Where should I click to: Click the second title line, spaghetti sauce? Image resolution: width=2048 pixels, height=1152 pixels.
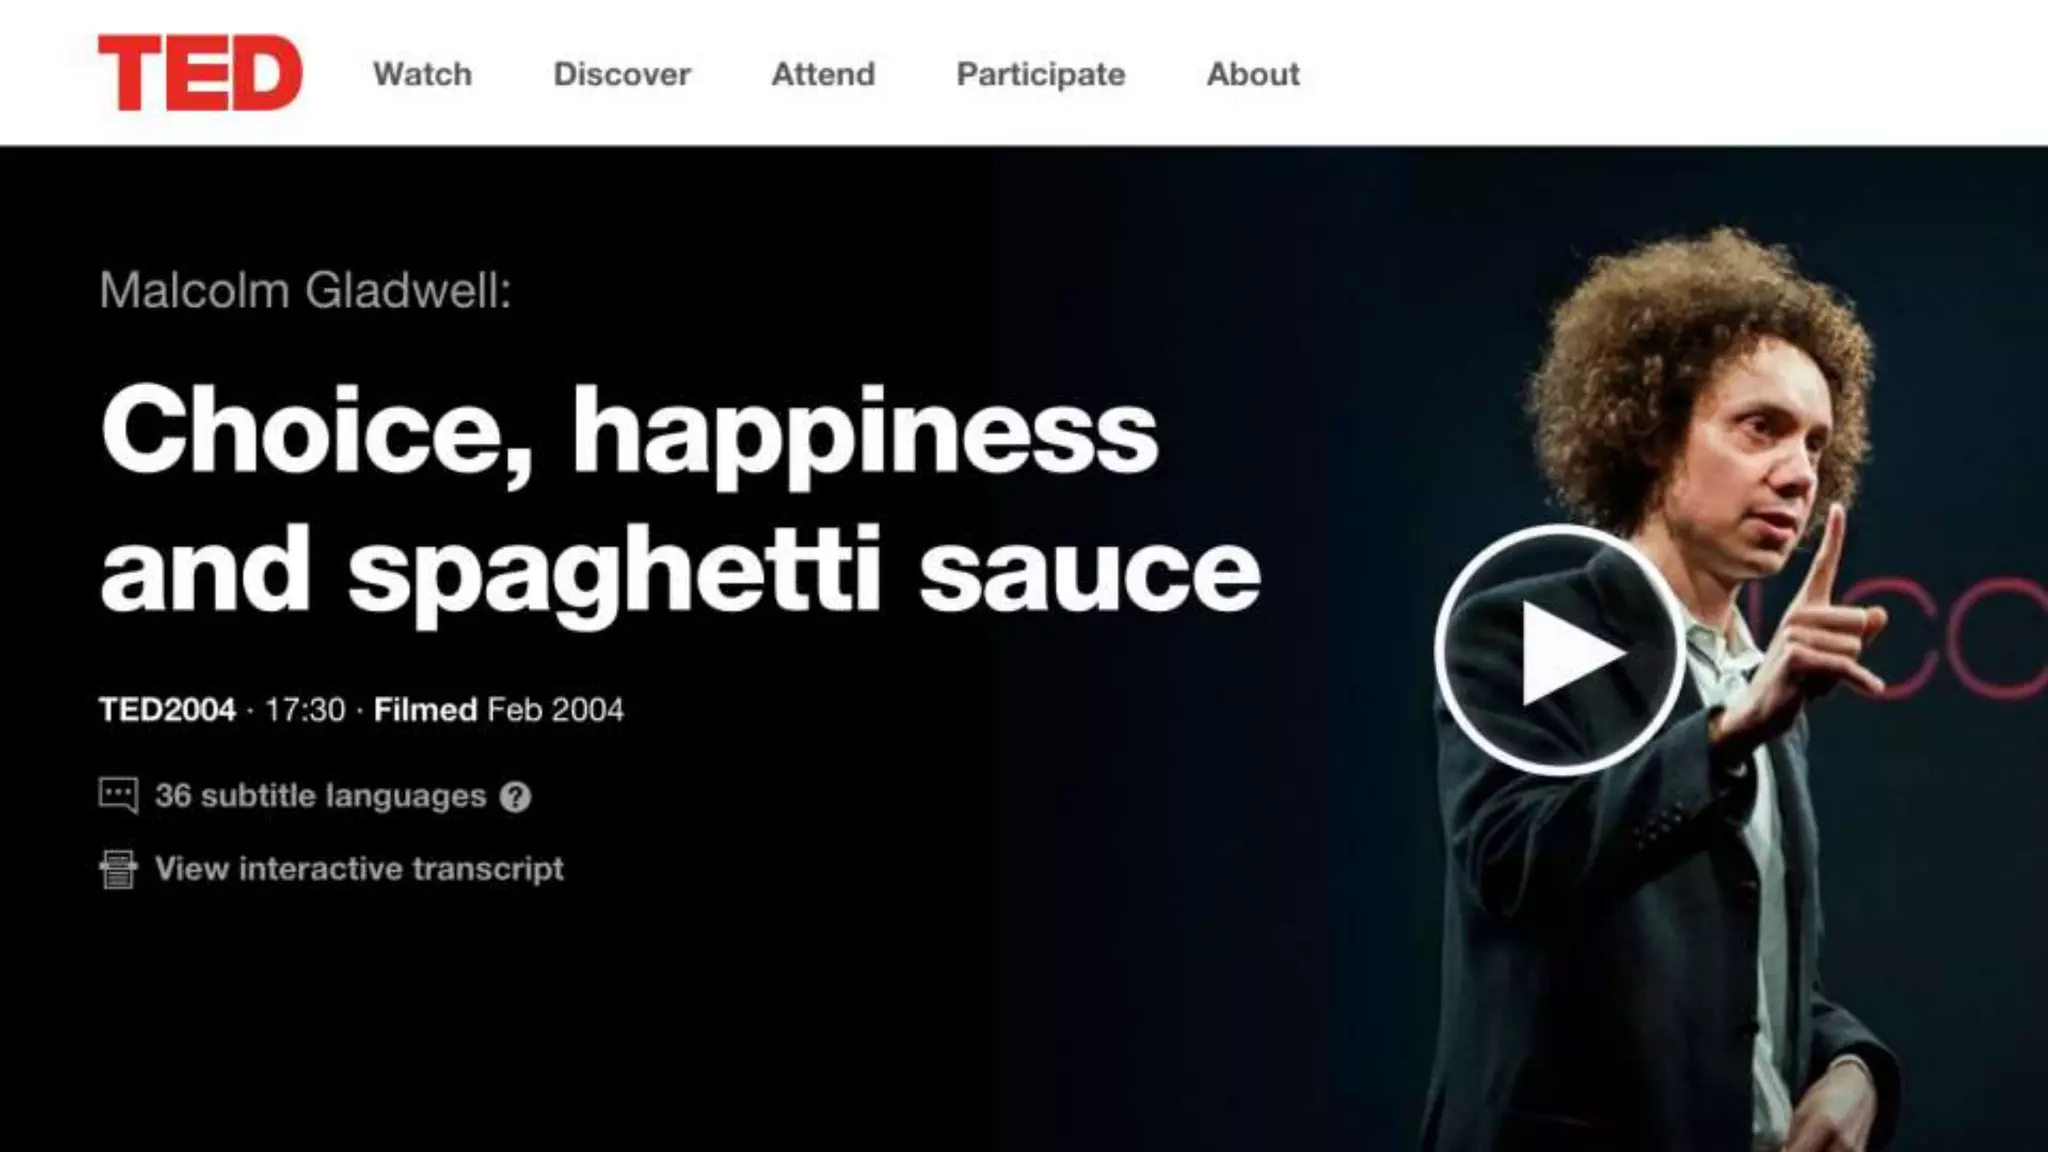[x=680, y=573]
